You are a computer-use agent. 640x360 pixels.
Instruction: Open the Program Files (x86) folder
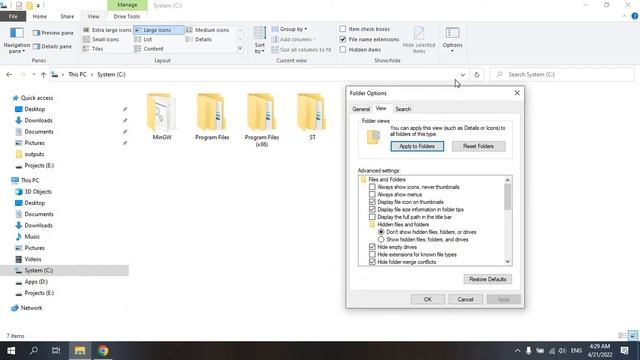pyautogui.click(x=262, y=120)
